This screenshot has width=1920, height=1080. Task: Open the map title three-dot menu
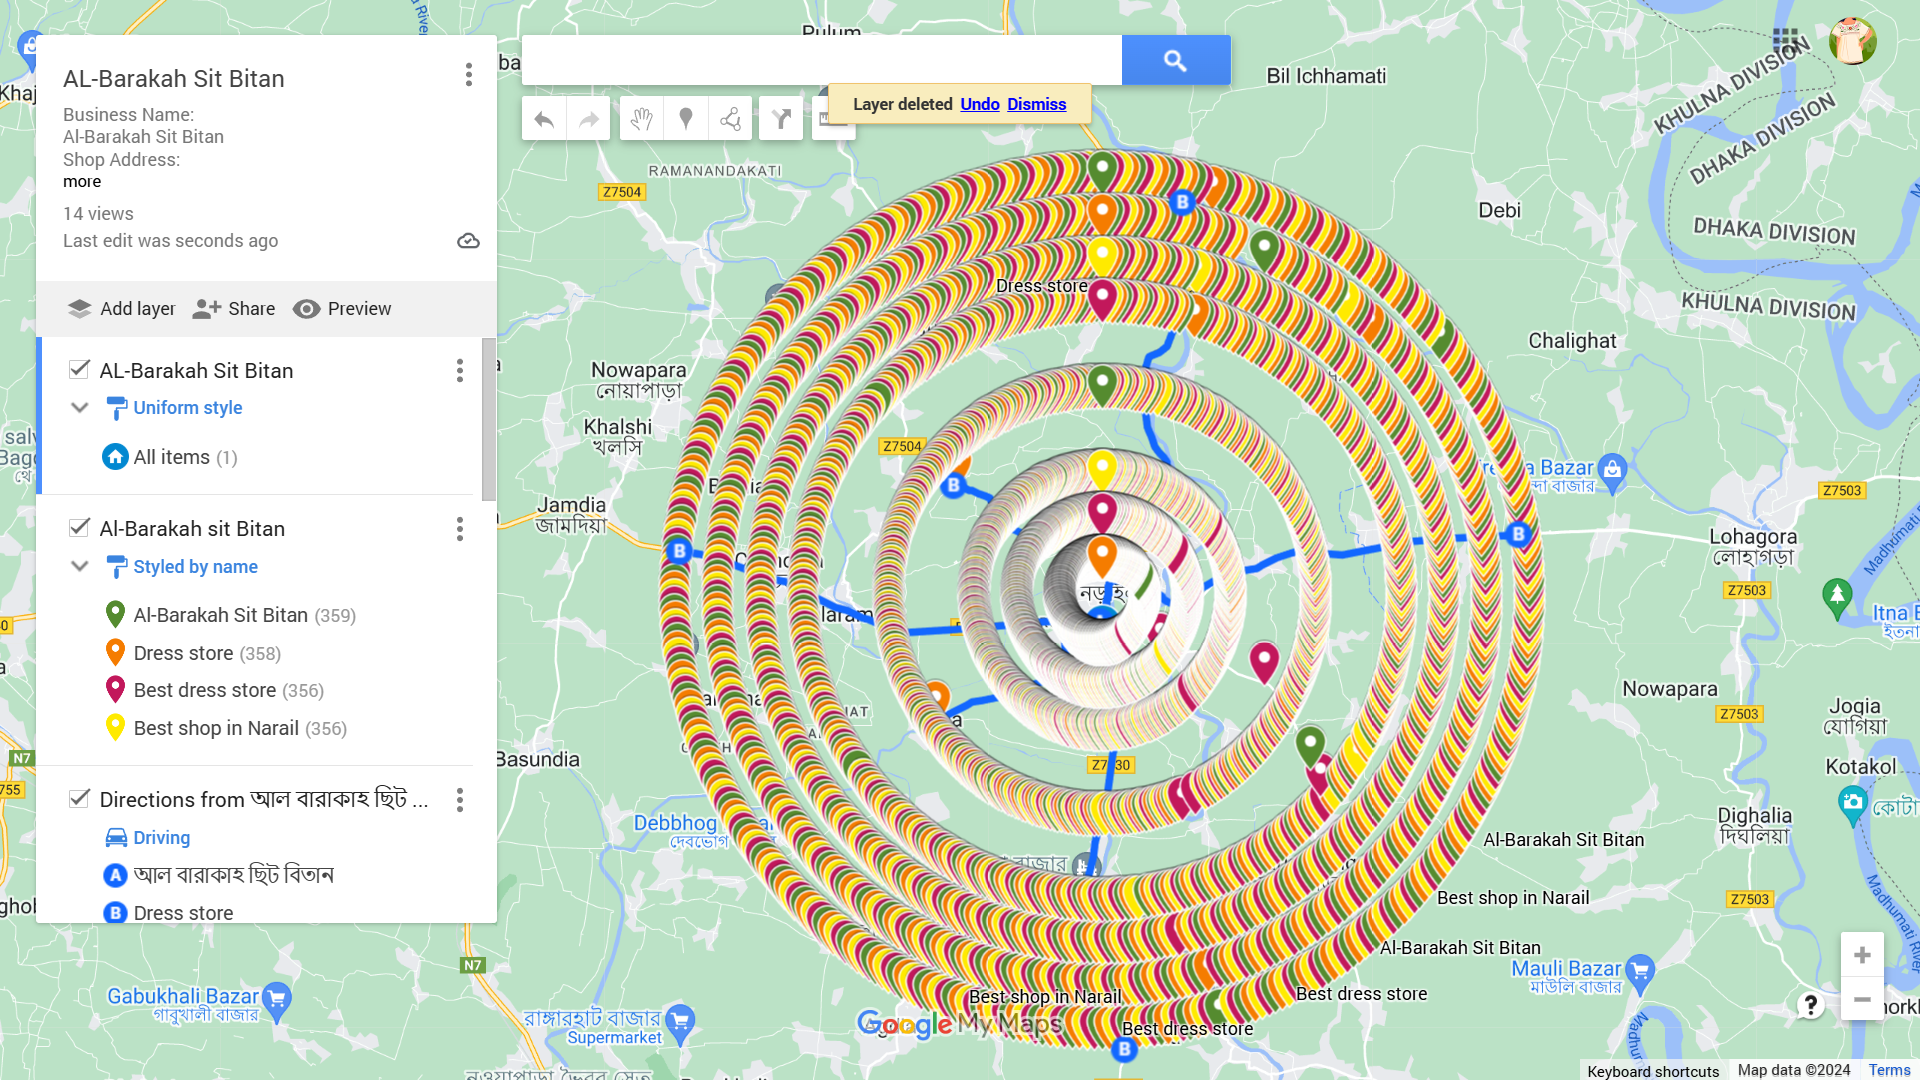click(x=468, y=74)
